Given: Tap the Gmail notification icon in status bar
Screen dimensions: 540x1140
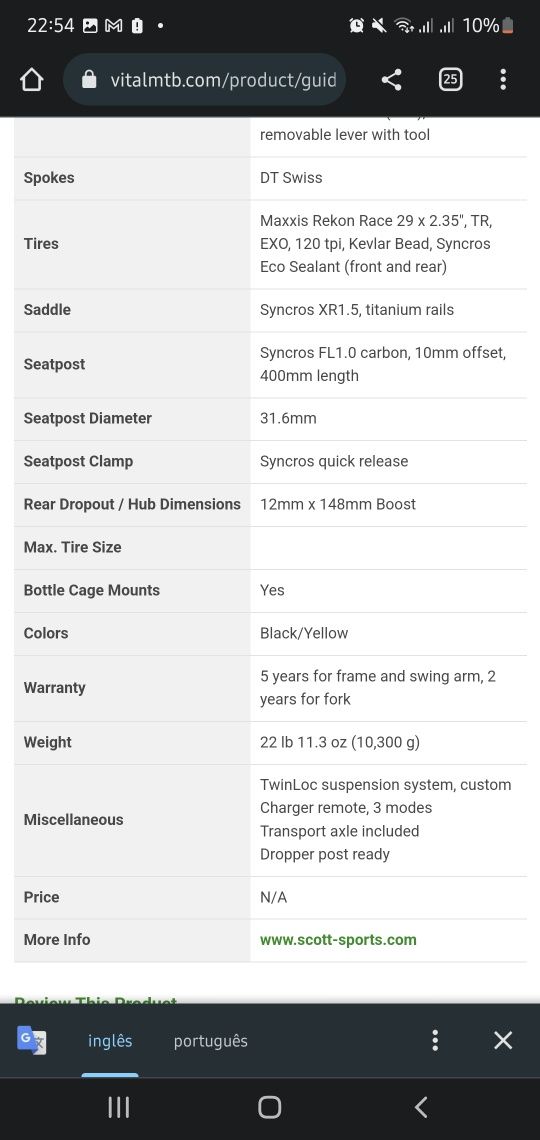Looking at the screenshot, I should tap(113, 25).
